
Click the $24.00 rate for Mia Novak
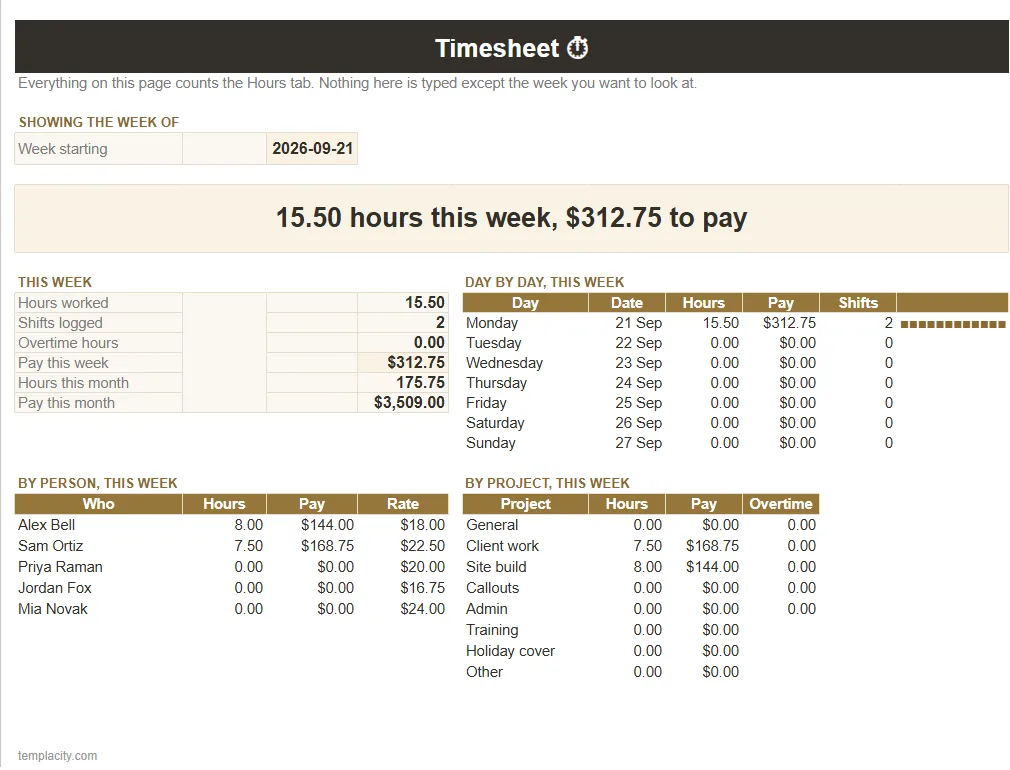coord(423,609)
